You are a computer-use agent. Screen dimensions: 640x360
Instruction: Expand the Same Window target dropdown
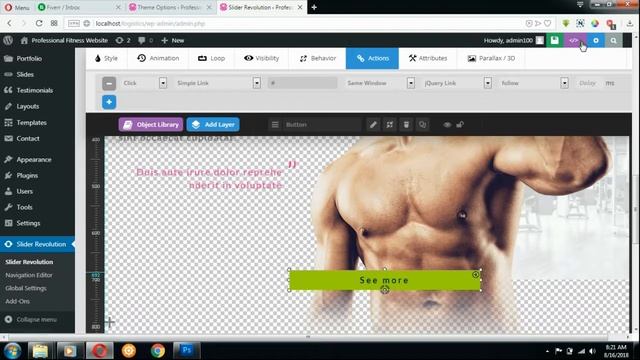point(411,83)
